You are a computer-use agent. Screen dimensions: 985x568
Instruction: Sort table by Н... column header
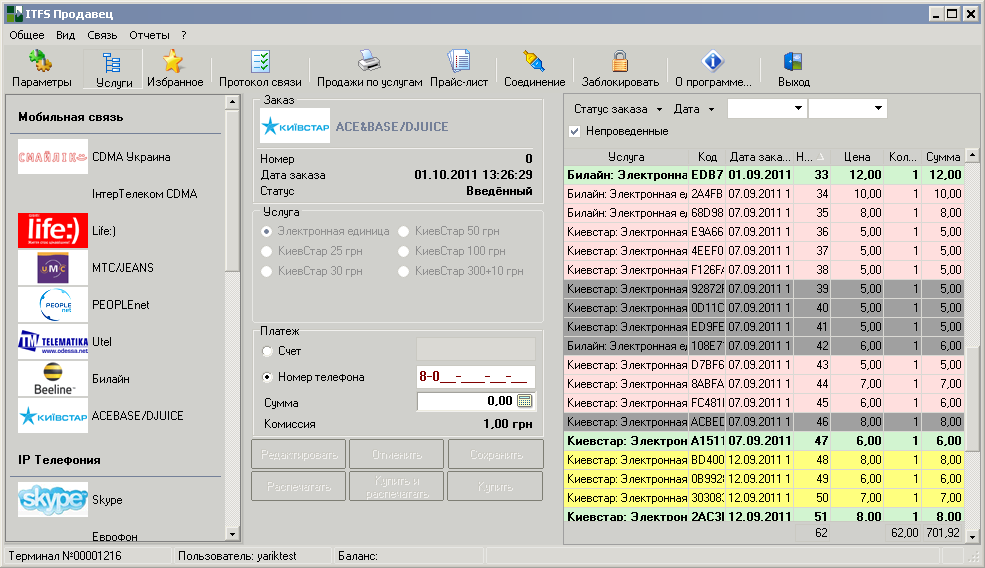pos(812,157)
